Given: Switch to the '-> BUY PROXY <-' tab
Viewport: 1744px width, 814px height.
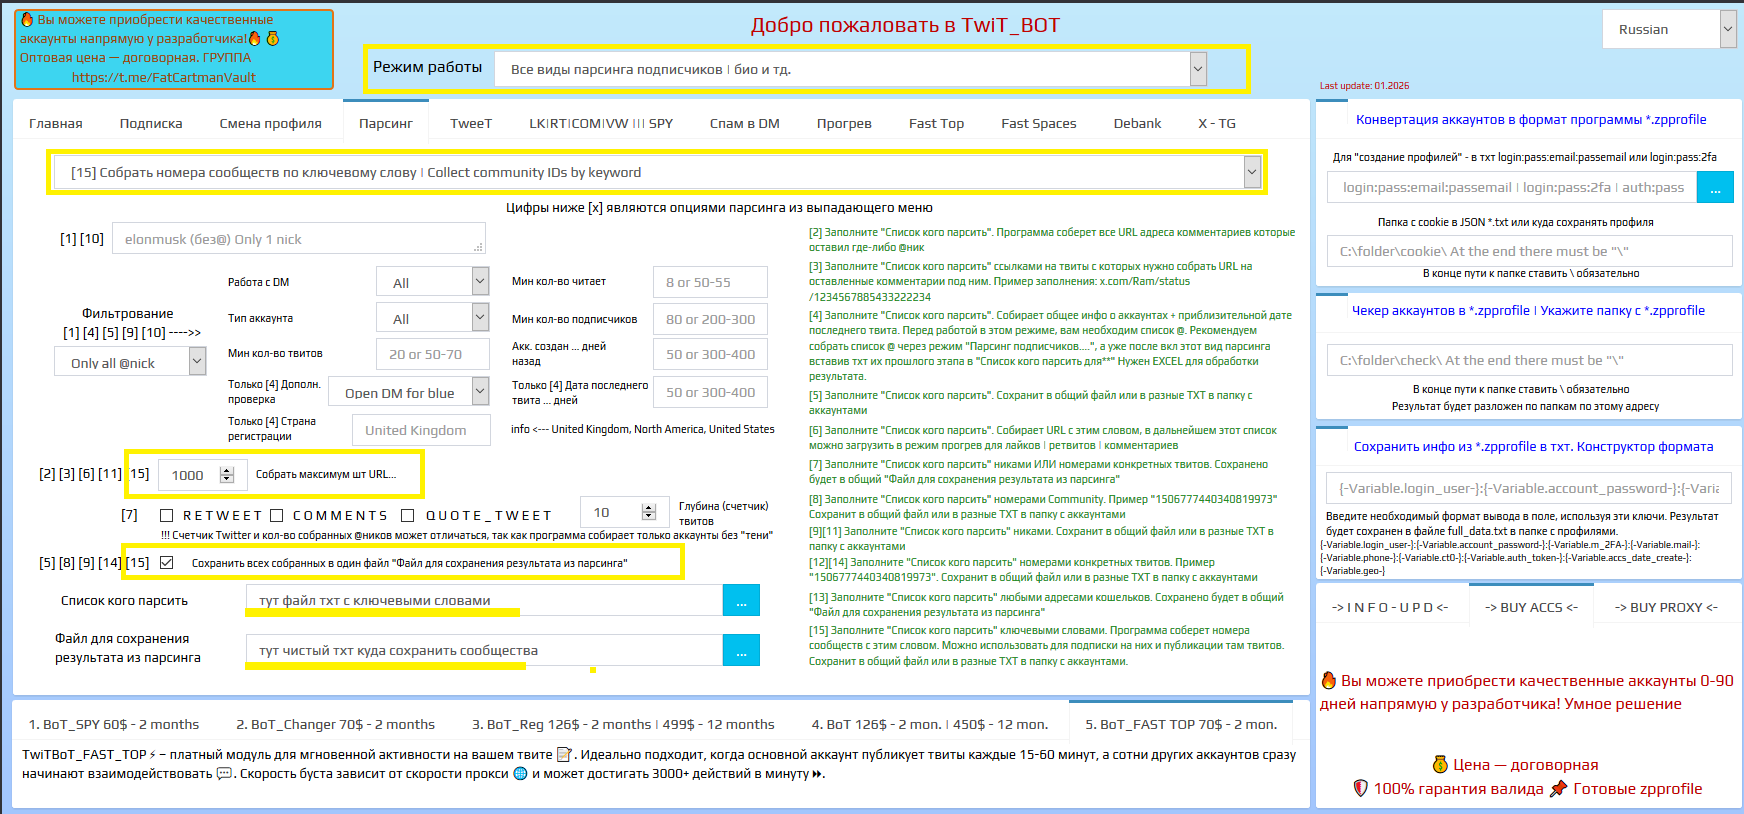Looking at the screenshot, I should coord(1666,607).
